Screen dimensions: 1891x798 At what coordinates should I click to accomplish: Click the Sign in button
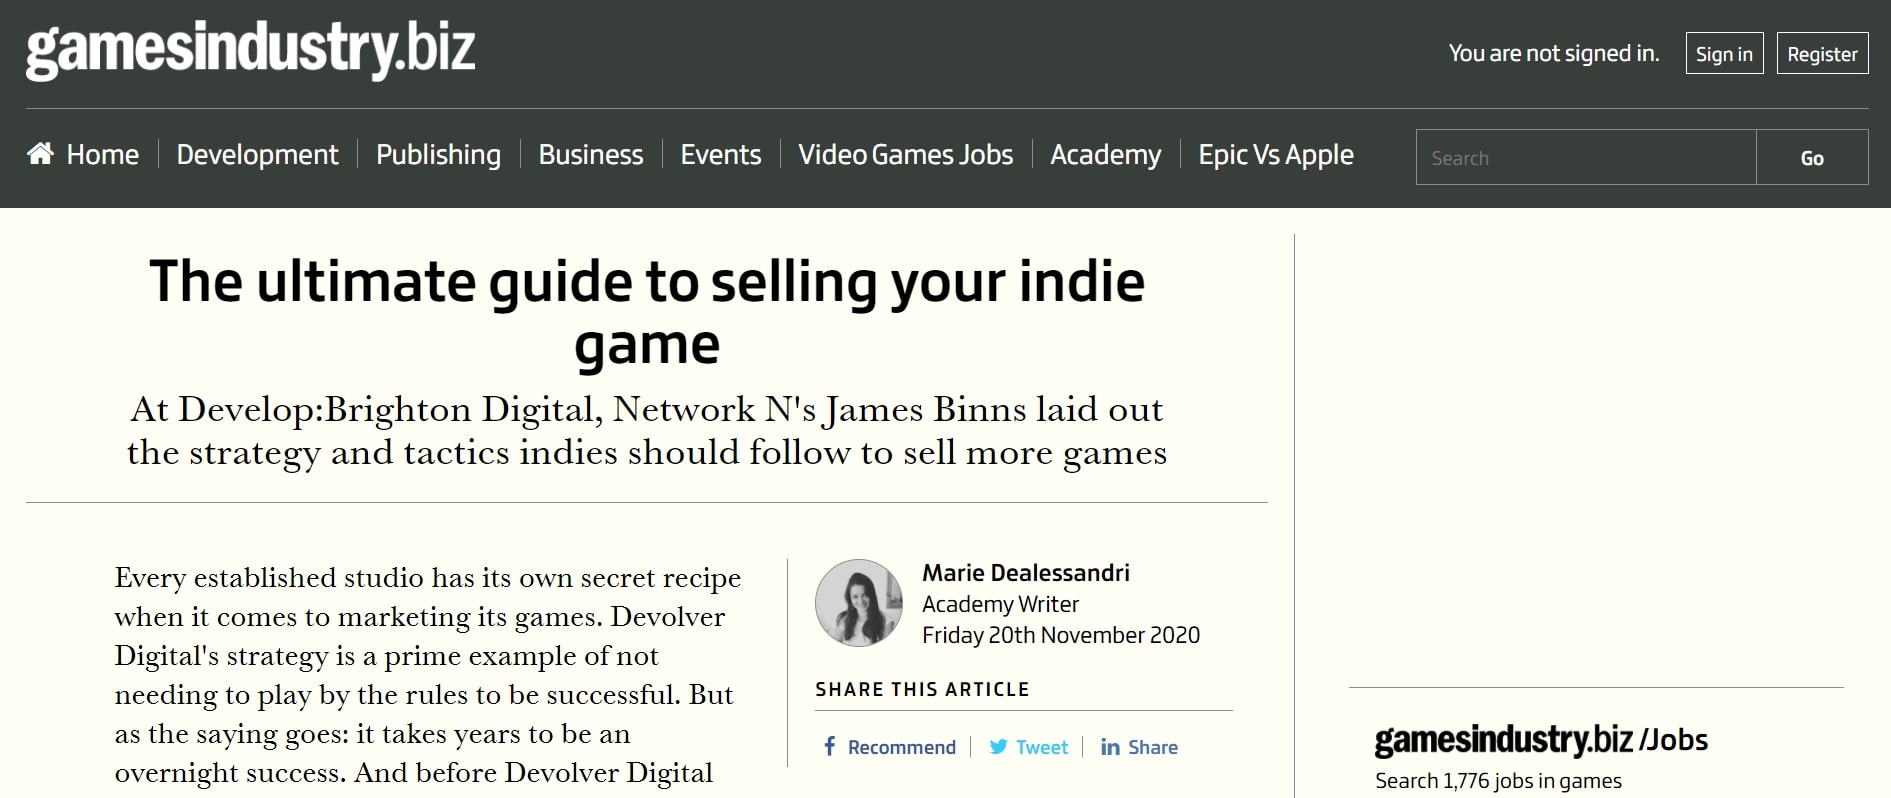tap(1724, 54)
